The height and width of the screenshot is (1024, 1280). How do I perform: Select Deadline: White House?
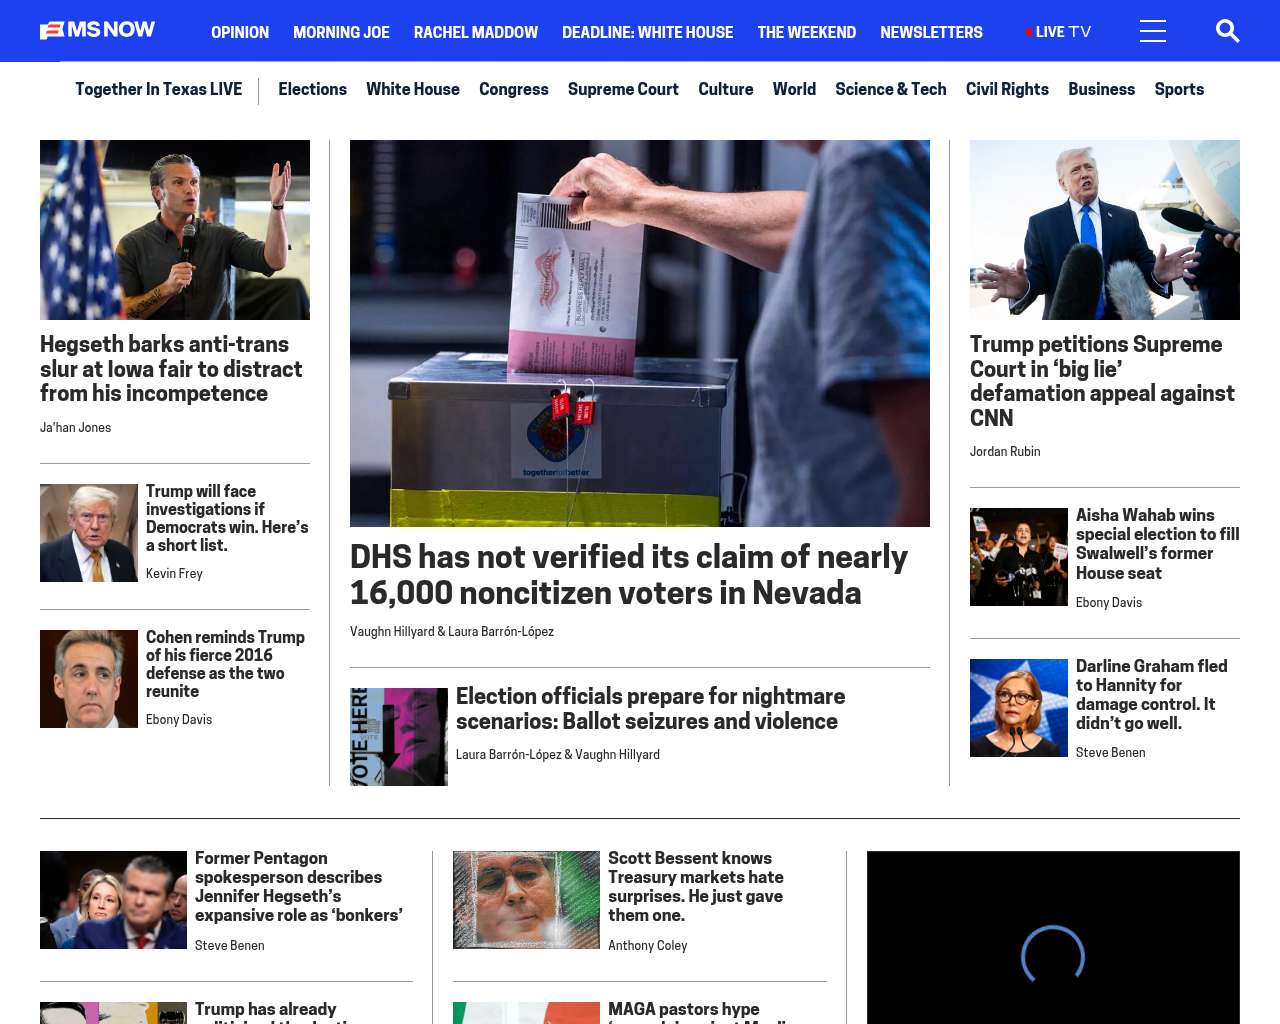pos(647,32)
